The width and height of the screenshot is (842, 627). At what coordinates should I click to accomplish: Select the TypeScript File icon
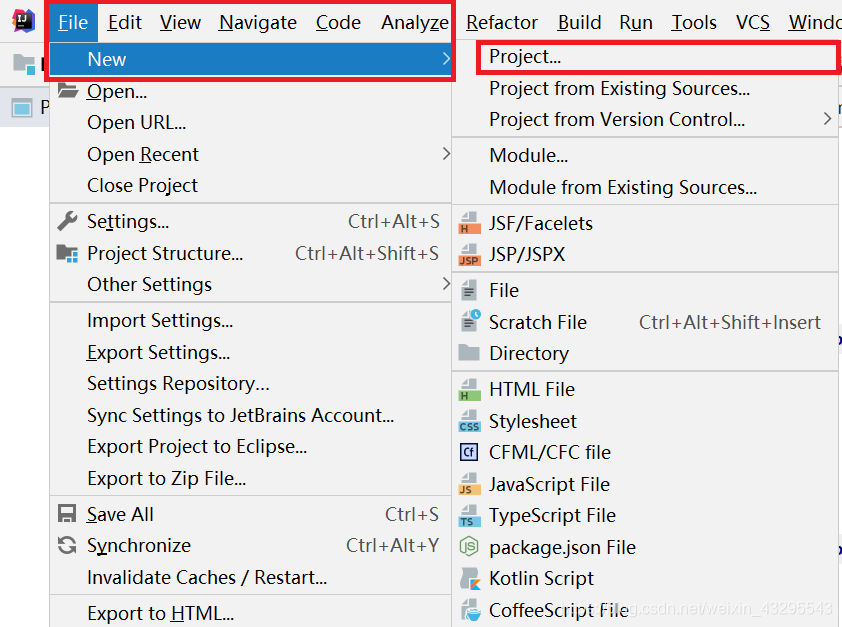[x=469, y=516]
